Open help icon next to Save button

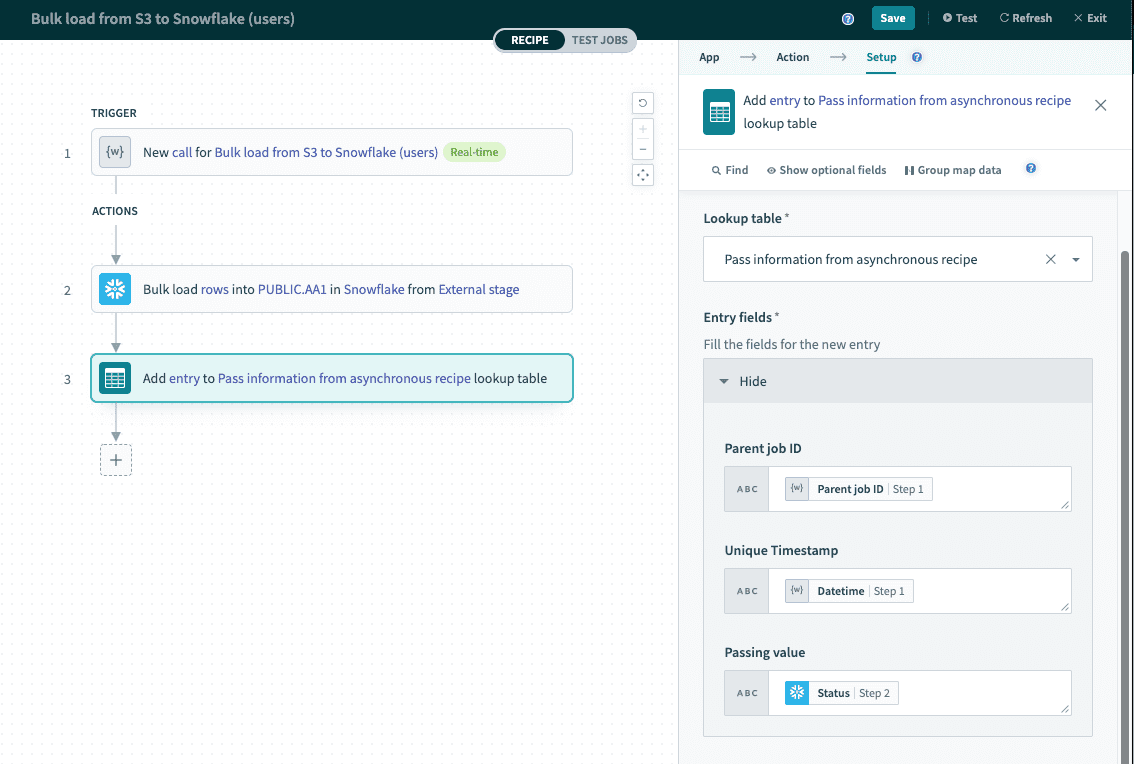pos(848,19)
